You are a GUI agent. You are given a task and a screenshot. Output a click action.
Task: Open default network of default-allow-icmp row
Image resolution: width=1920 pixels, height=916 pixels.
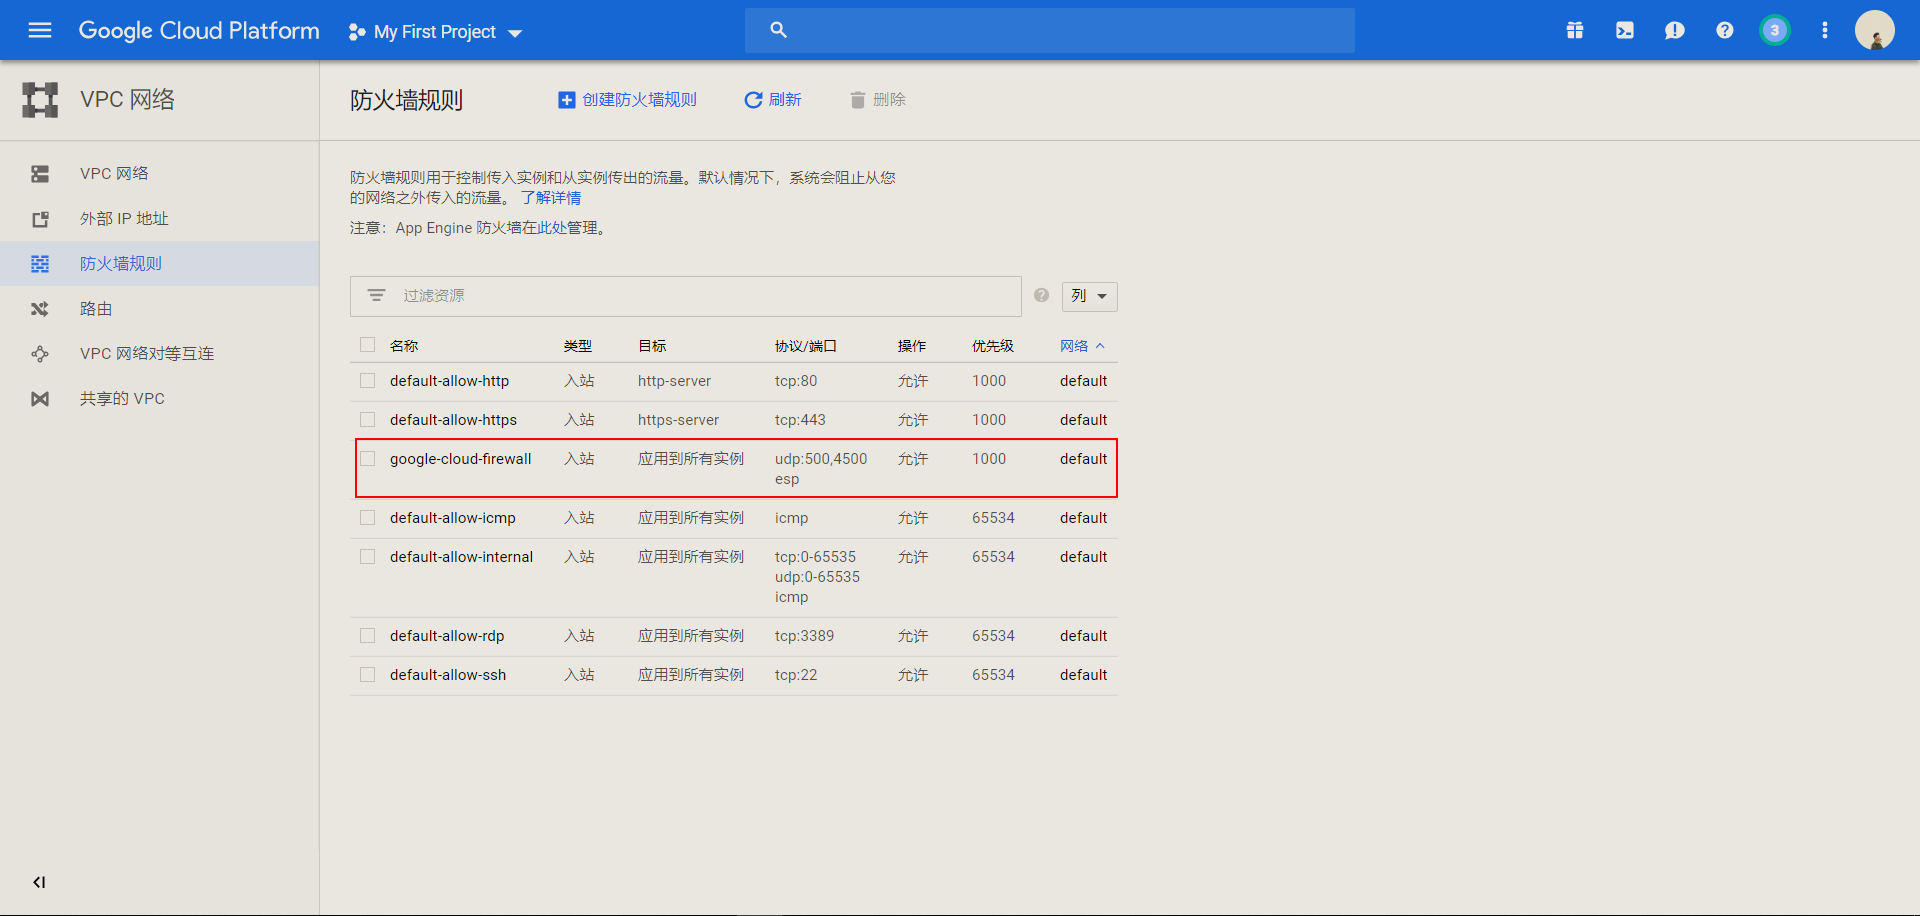click(x=1083, y=518)
